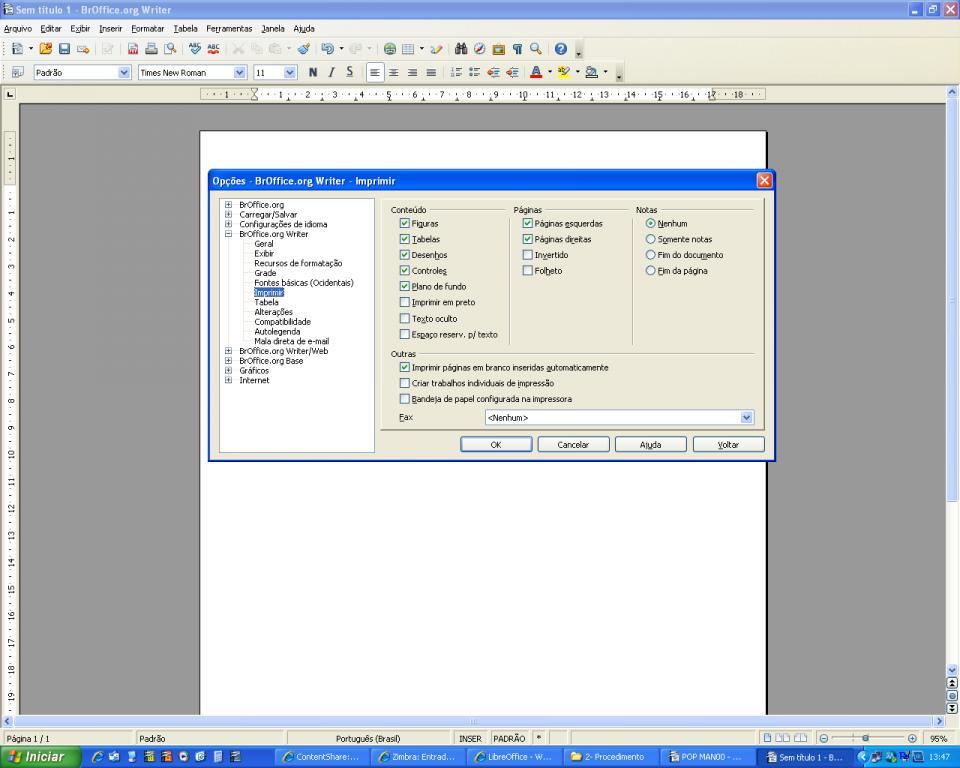Expand the BrOffice.org Base node
This screenshot has width=960, height=768.
coord(228,361)
